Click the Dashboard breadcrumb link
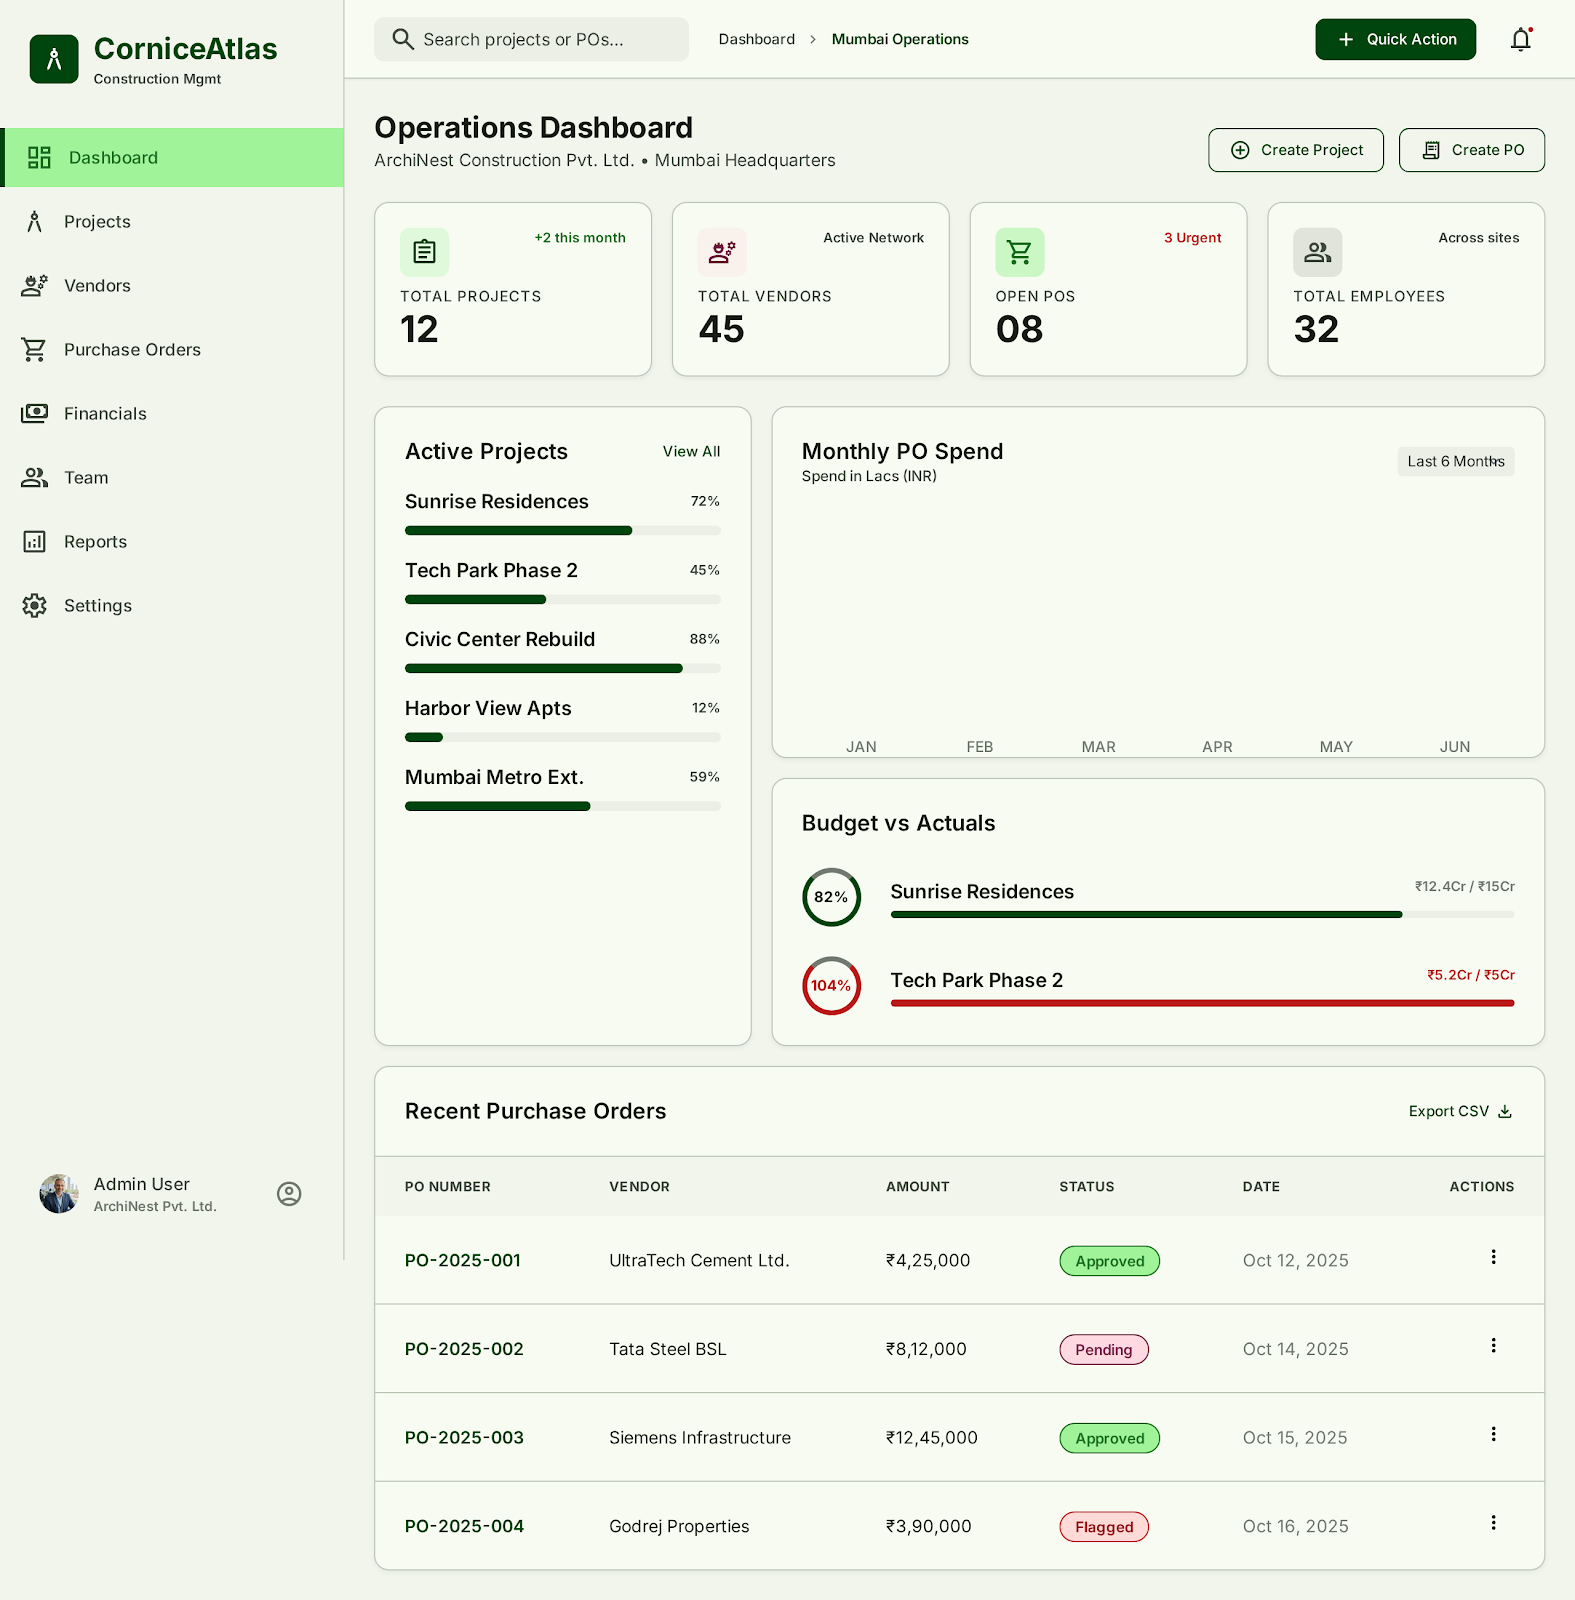This screenshot has height=1600, width=1575. coord(757,39)
